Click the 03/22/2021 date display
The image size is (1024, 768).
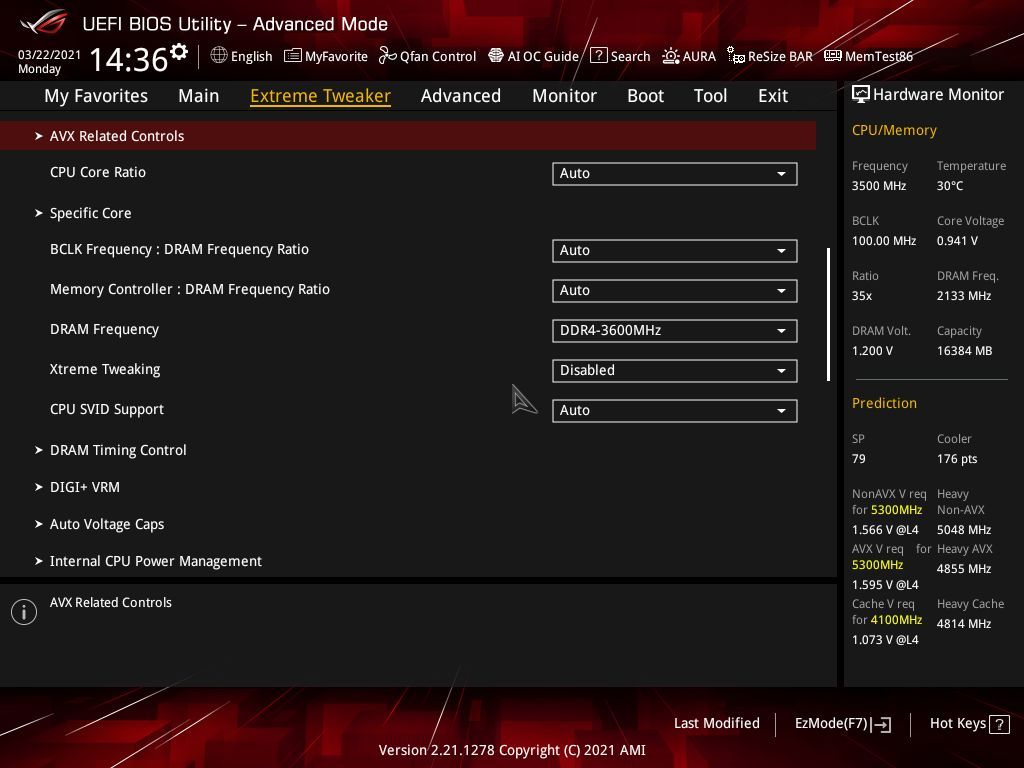[50, 55]
